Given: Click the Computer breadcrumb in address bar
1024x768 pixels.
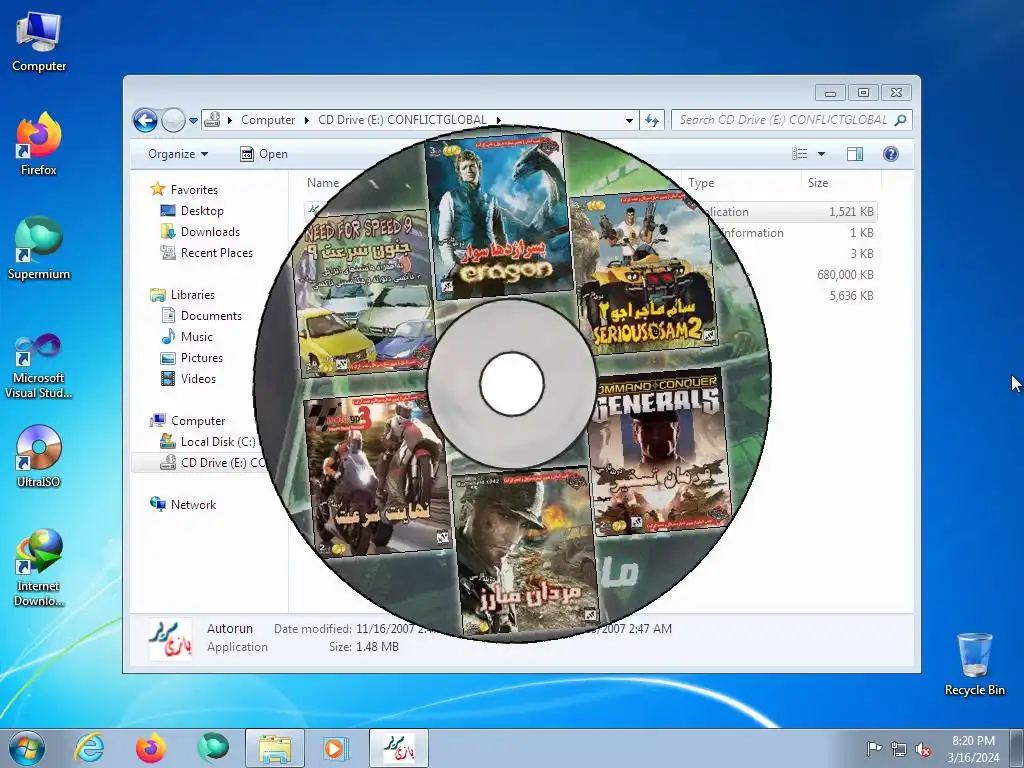Looking at the screenshot, I should [268, 120].
